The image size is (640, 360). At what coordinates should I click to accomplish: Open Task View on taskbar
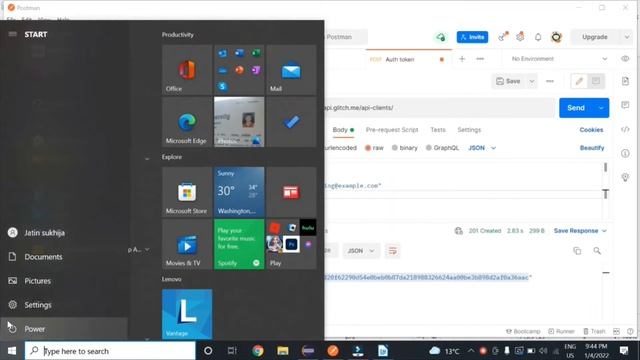tap(232, 351)
